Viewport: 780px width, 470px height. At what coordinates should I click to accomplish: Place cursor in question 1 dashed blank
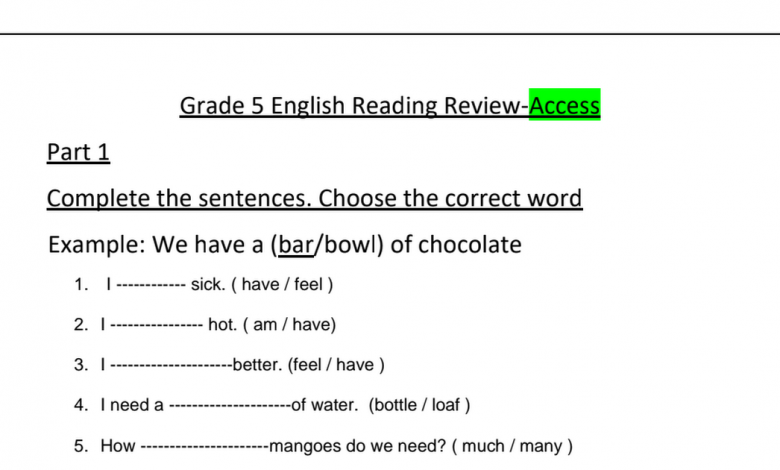[x=151, y=285]
